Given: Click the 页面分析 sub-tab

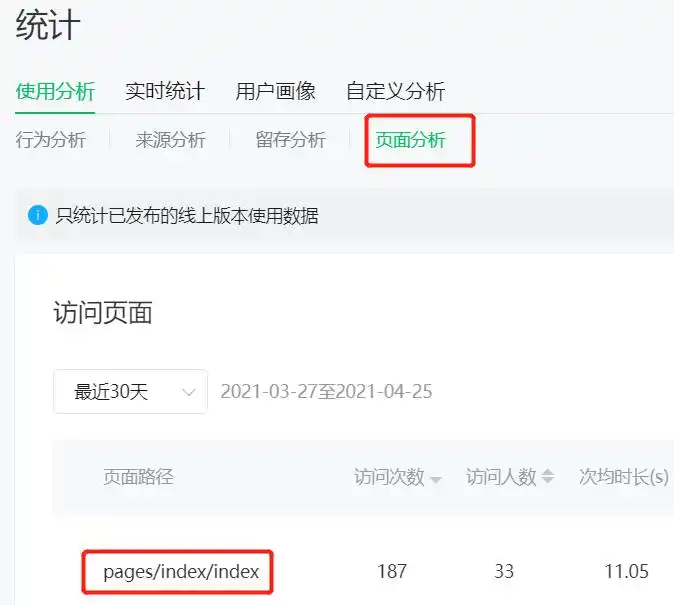Looking at the screenshot, I should (411, 140).
